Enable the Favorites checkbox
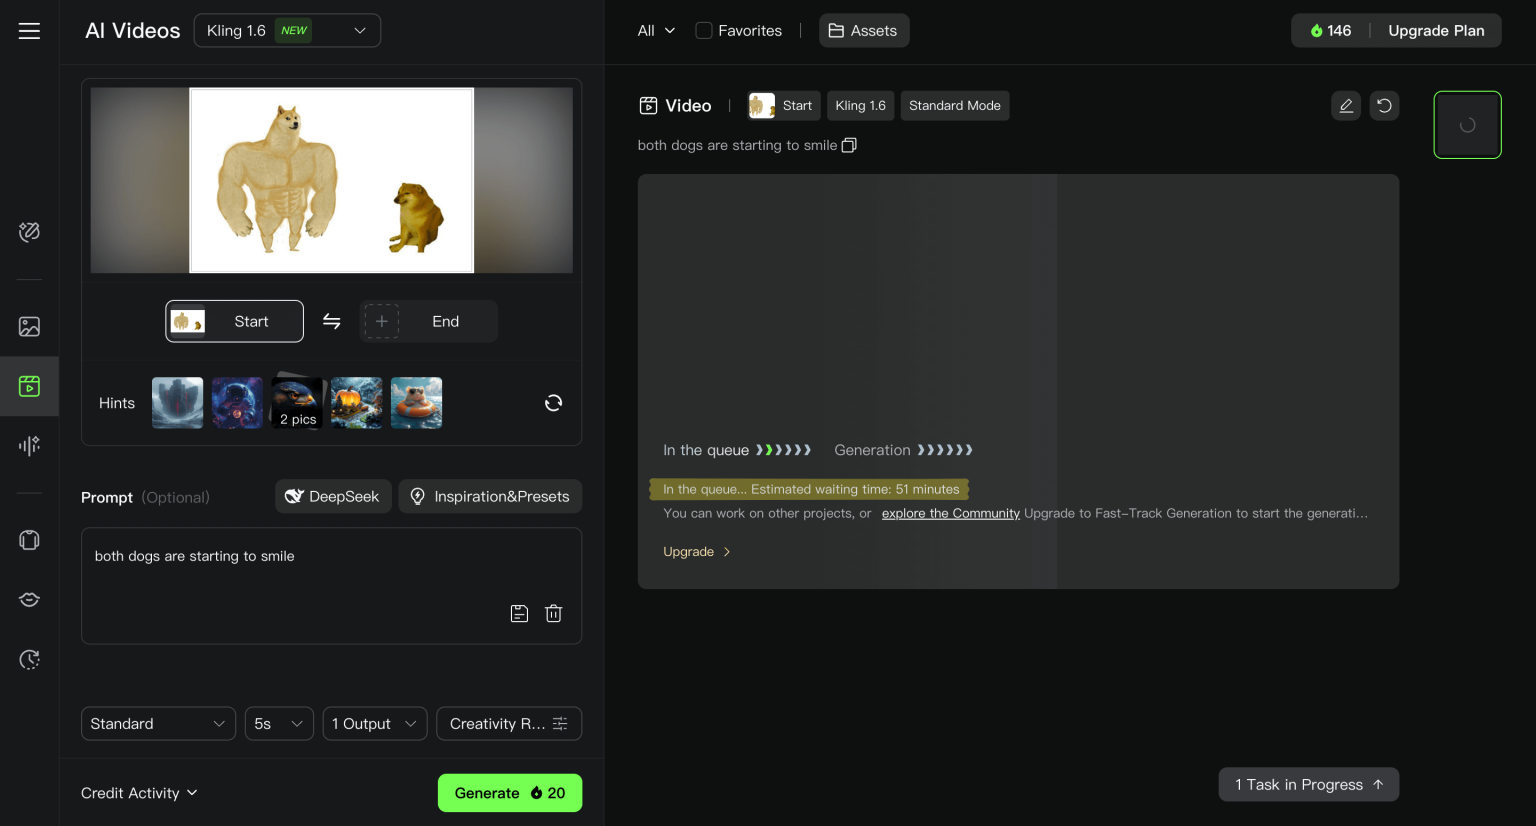1536x826 pixels. 704,31
